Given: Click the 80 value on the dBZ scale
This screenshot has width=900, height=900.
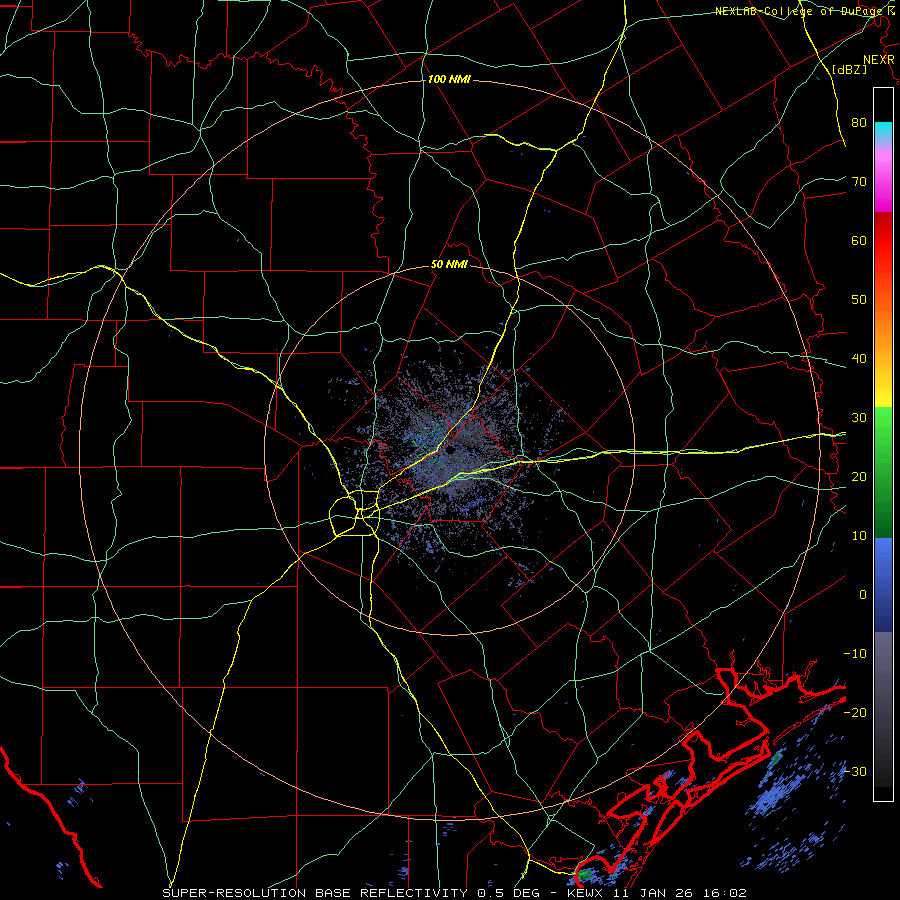Looking at the screenshot, I should coord(859,122).
